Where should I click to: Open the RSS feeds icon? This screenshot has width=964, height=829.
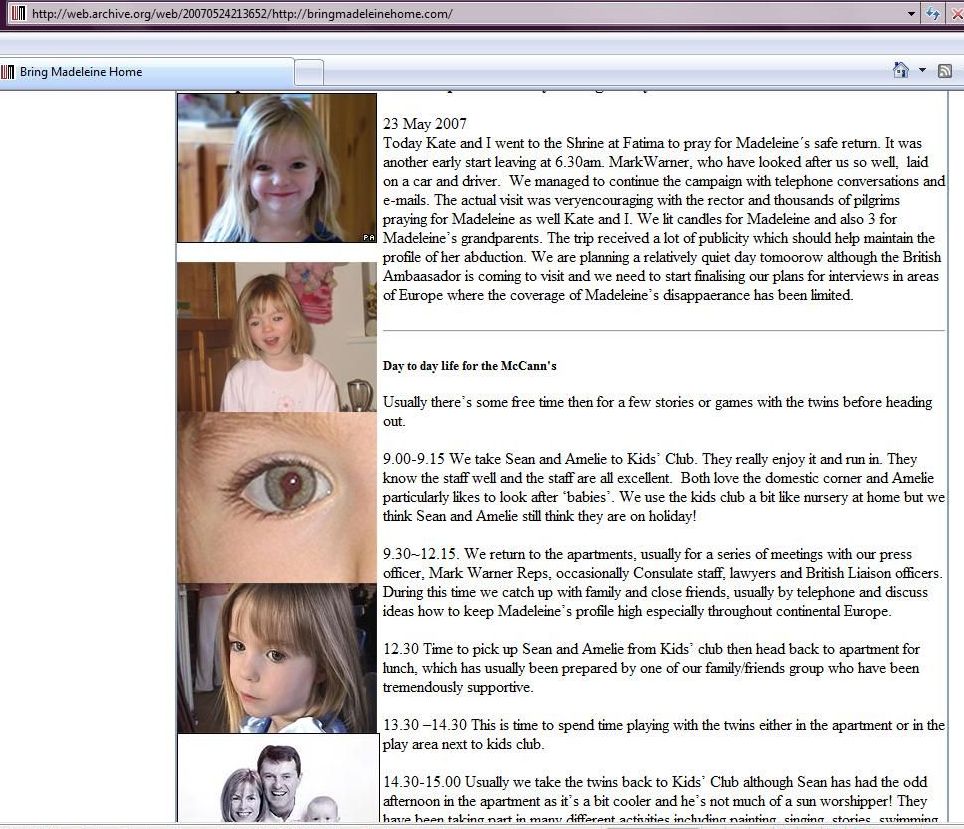[943, 70]
